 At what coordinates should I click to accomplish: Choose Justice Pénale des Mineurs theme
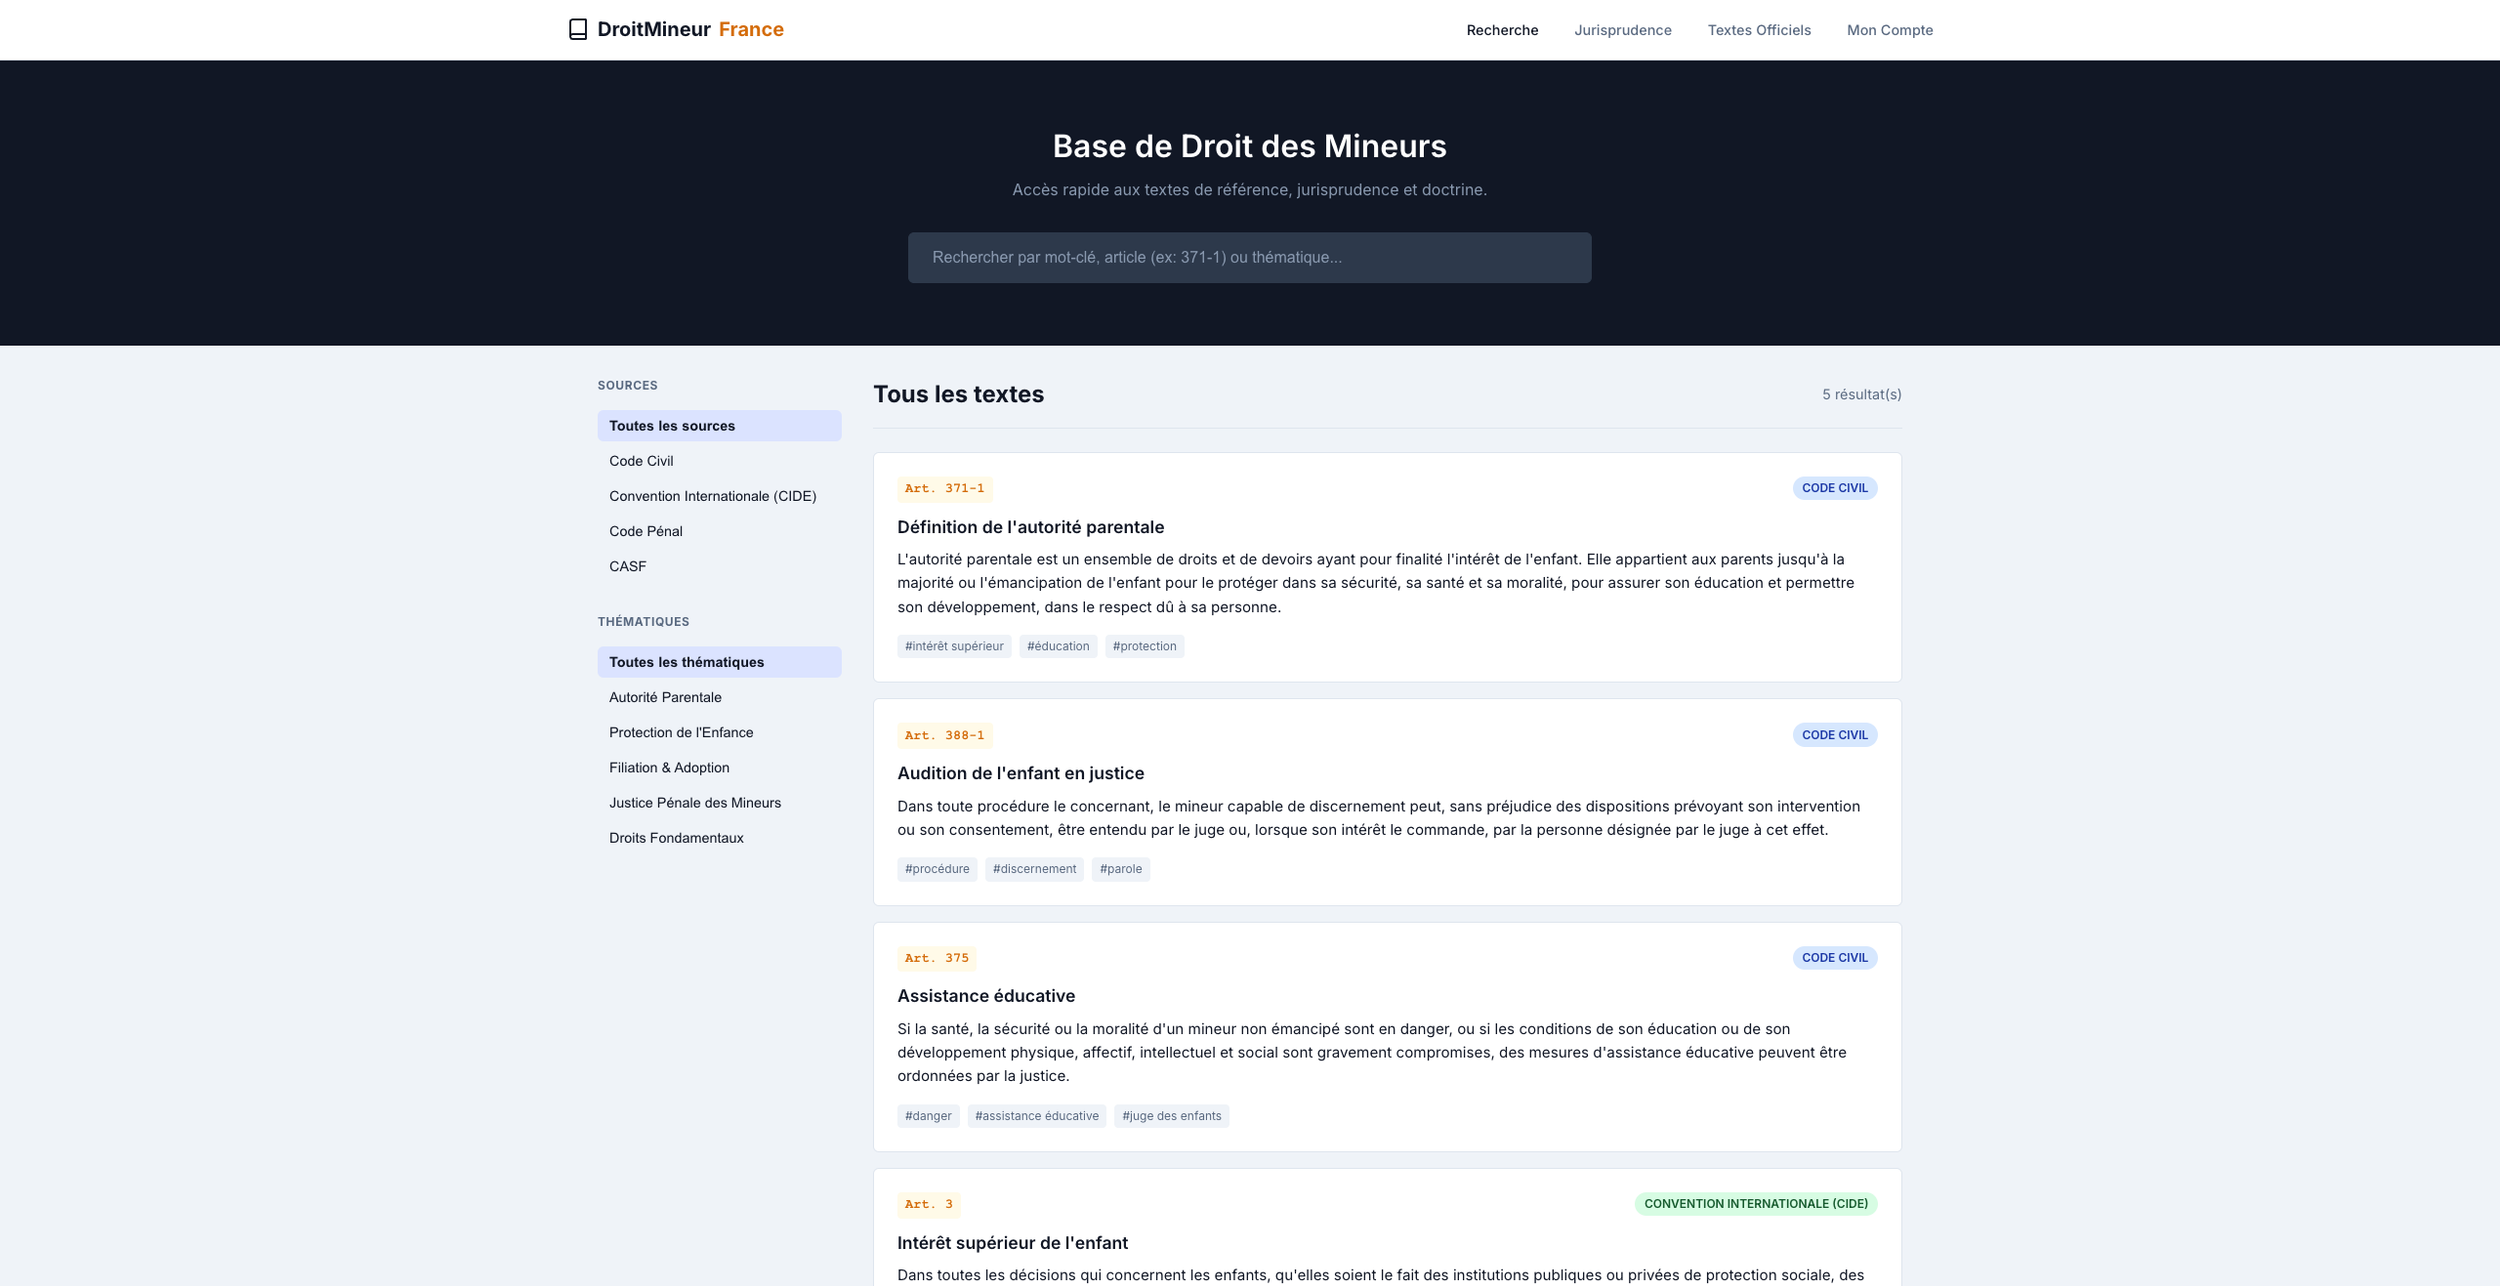pos(694,803)
